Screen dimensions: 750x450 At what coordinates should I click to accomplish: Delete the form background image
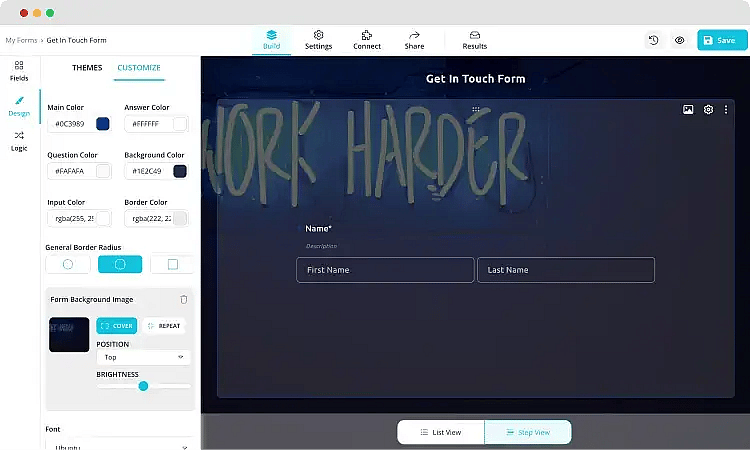[184, 299]
